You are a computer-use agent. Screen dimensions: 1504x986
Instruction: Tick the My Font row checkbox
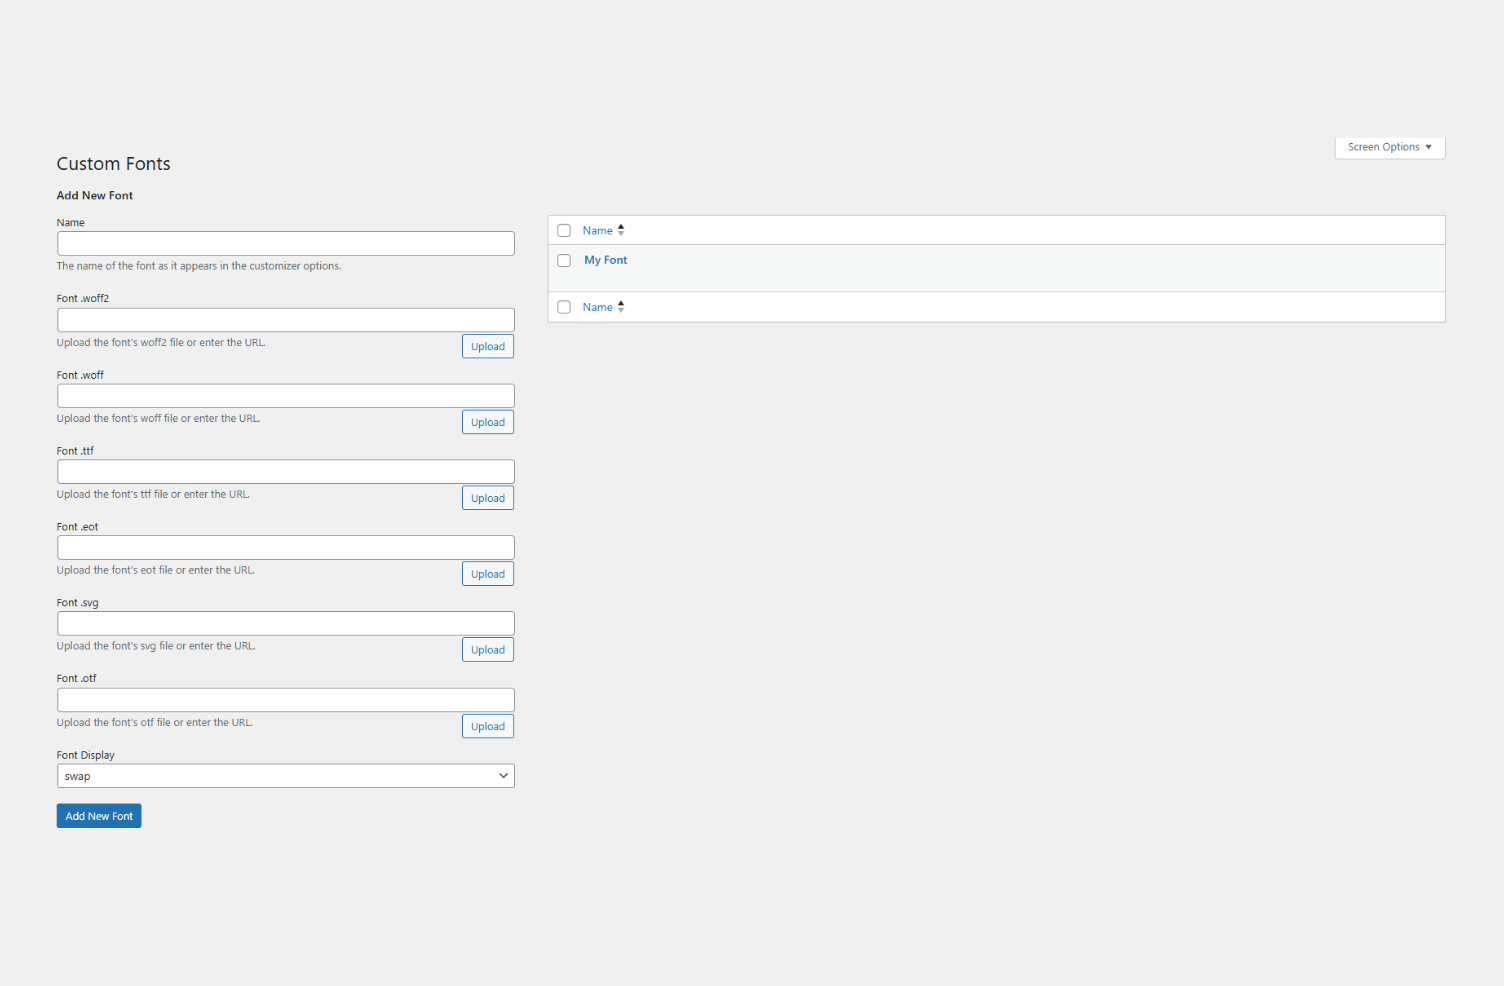(x=564, y=260)
